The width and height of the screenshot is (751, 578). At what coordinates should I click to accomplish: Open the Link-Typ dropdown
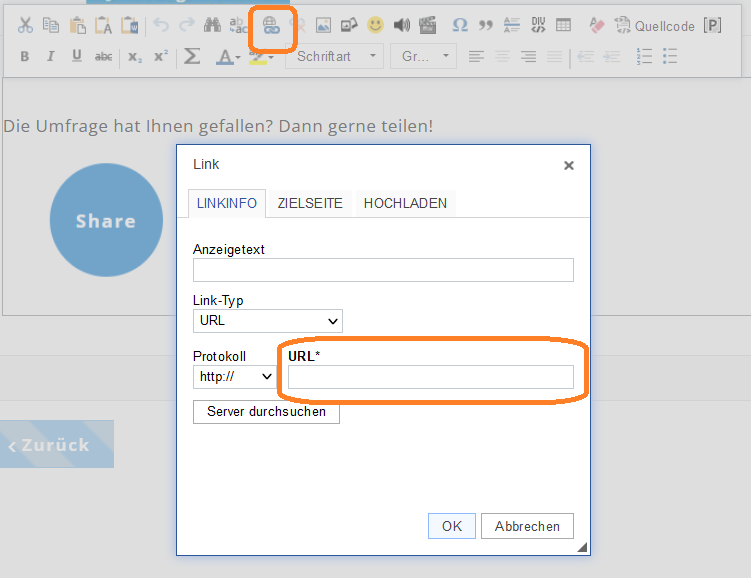(268, 321)
